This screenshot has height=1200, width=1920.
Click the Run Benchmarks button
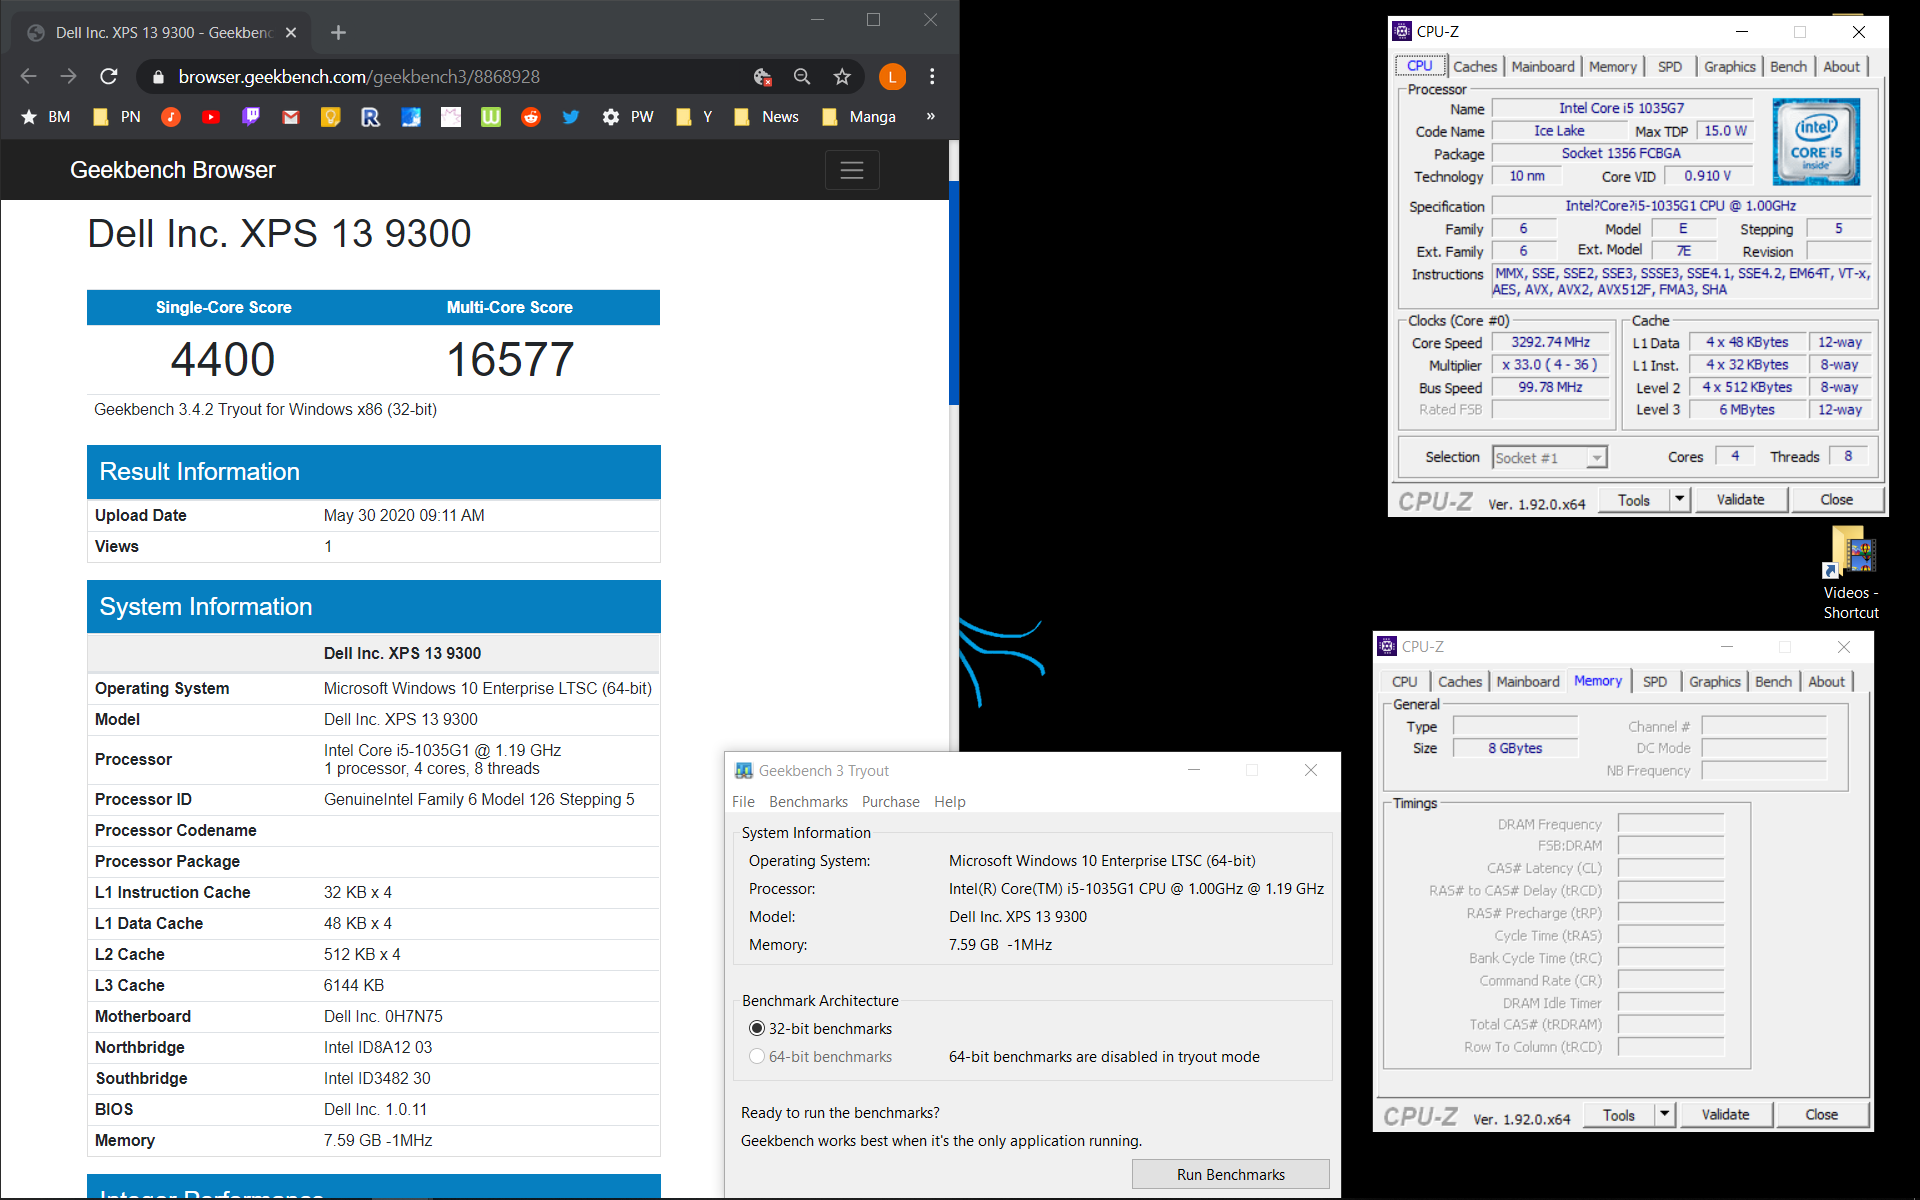(x=1230, y=1174)
